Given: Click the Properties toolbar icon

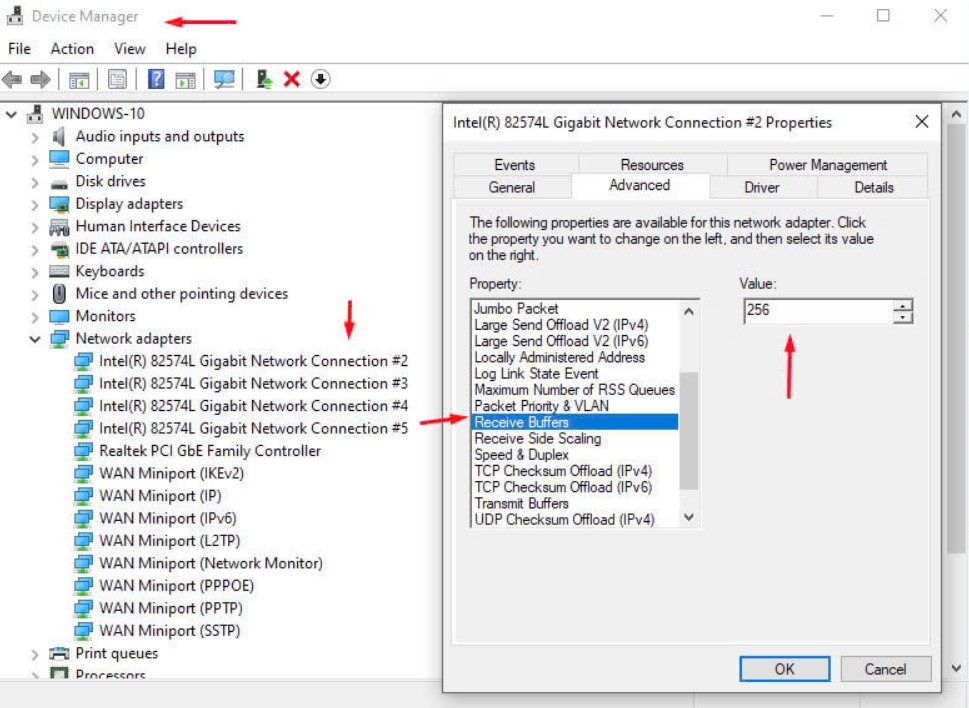Looking at the screenshot, I should (x=117, y=79).
